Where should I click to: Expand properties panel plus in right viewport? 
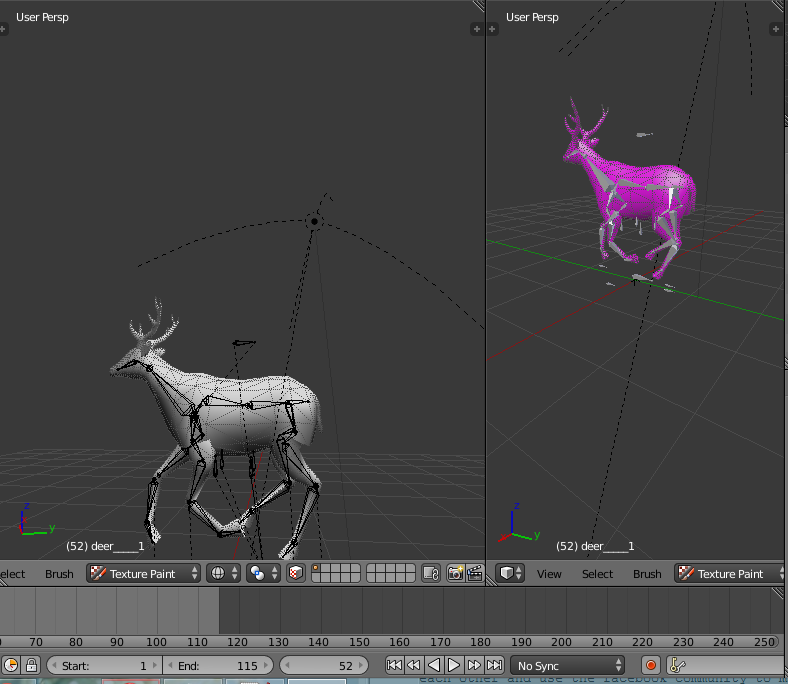[775, 29]
